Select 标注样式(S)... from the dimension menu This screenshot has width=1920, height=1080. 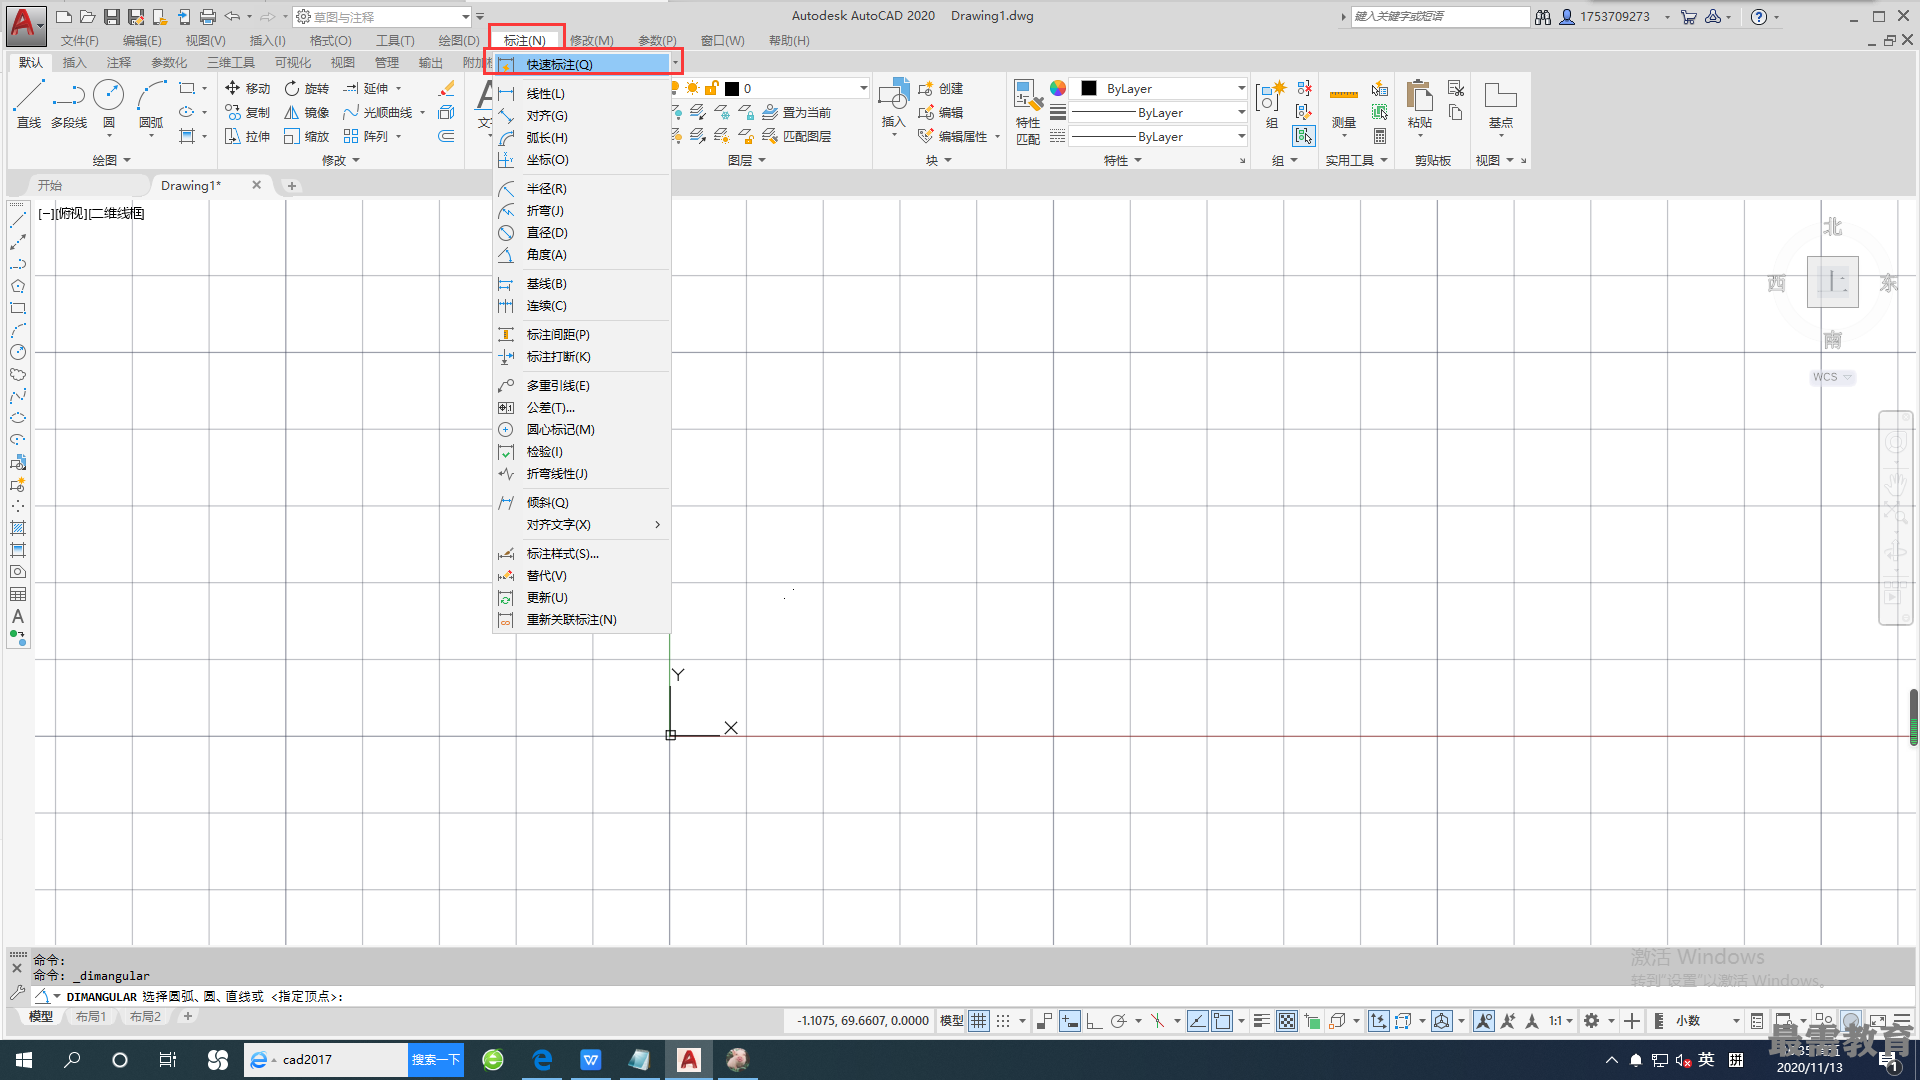tap(582, 554)
